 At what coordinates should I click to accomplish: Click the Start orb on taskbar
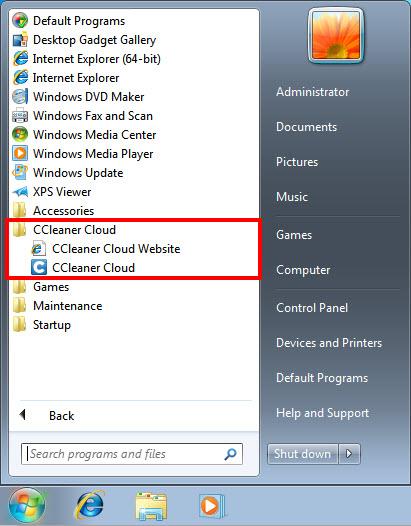pos(27,505)
